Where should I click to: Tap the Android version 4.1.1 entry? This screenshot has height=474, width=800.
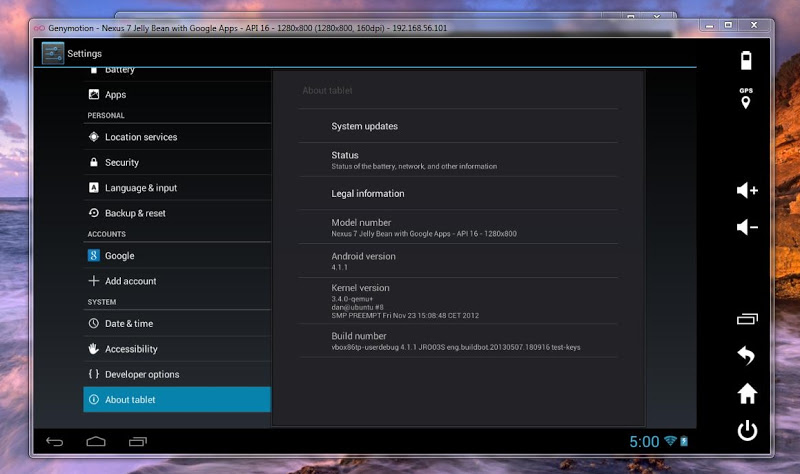click(458, 261)
